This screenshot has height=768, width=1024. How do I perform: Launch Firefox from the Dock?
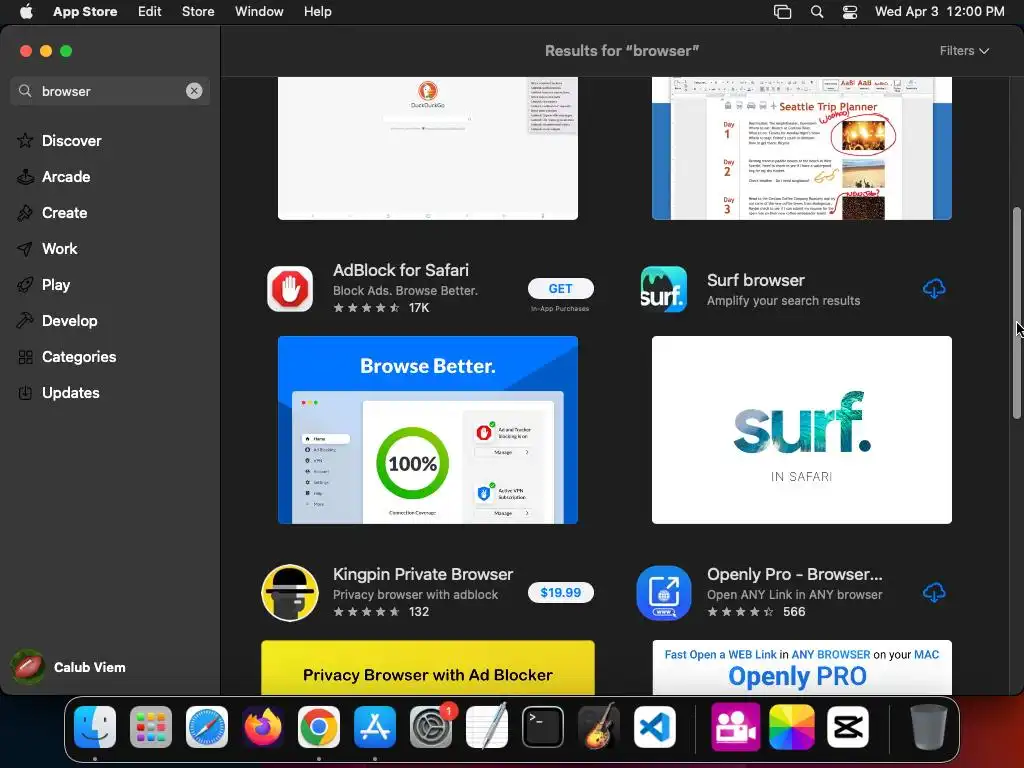pyautogui.click(x=263, y=727)
